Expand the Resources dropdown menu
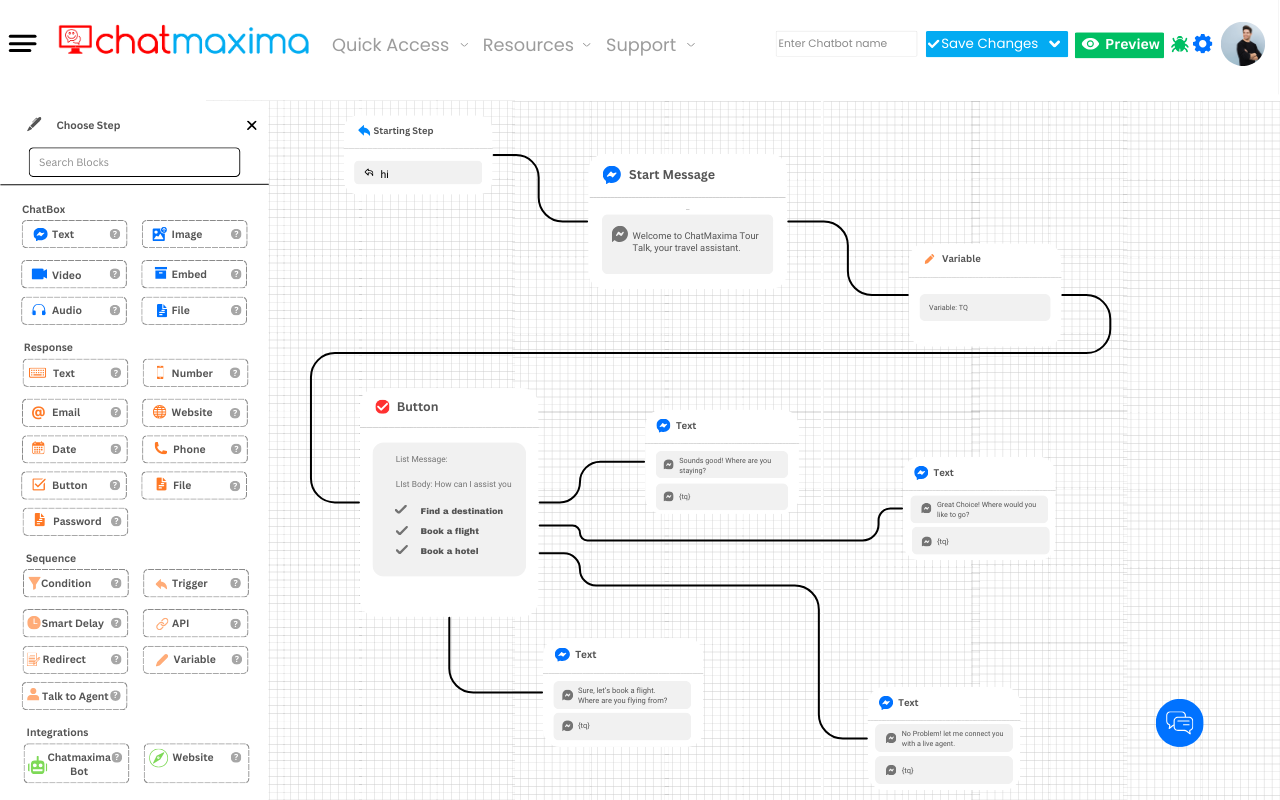1280x800 pixels. pyautogui.click(x=536, y=45)
